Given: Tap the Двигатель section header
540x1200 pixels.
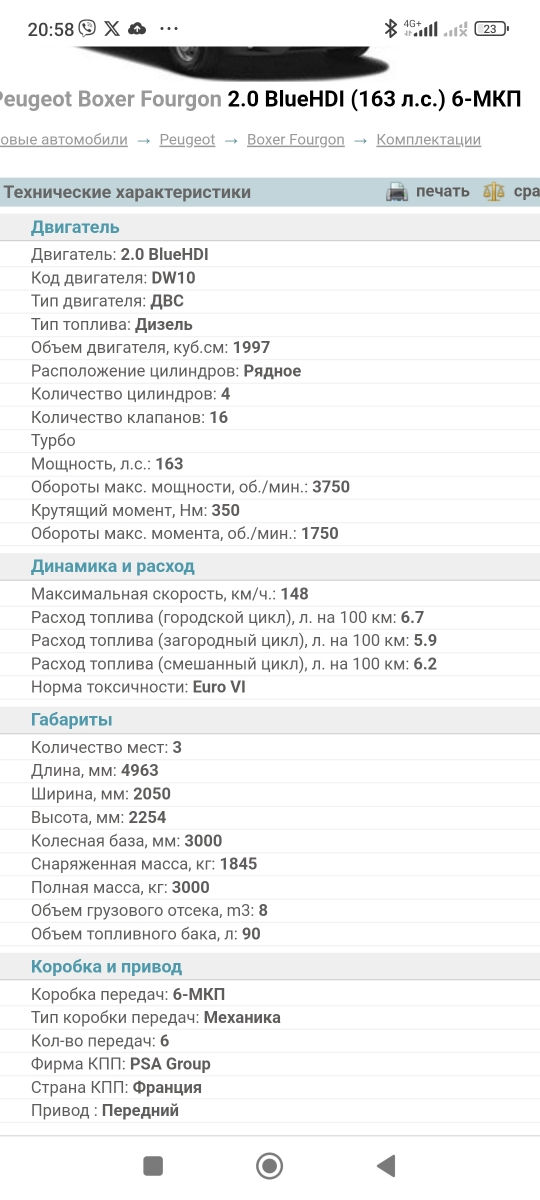Looking at the screenshot, I should pyautogui.click(x=75, y=227).
